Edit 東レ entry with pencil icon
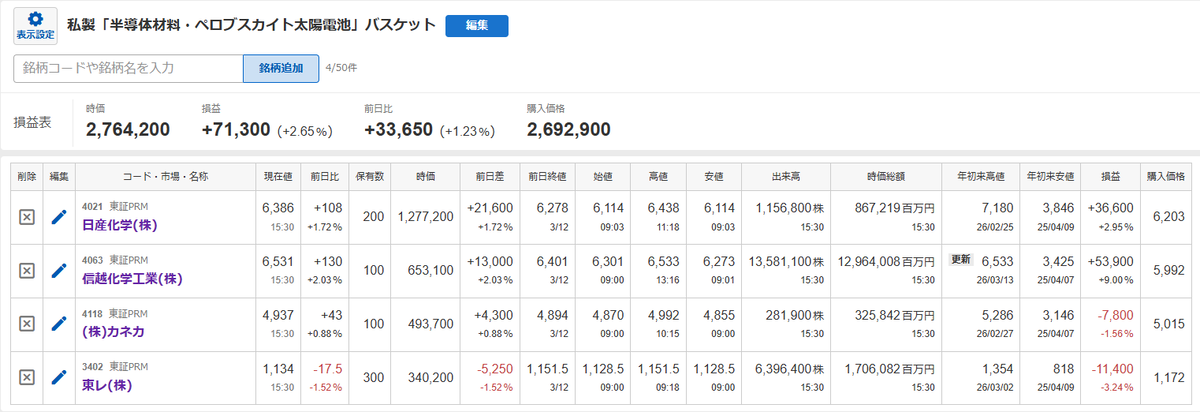This screenshot has width=1200, height=412. (59, 378)
